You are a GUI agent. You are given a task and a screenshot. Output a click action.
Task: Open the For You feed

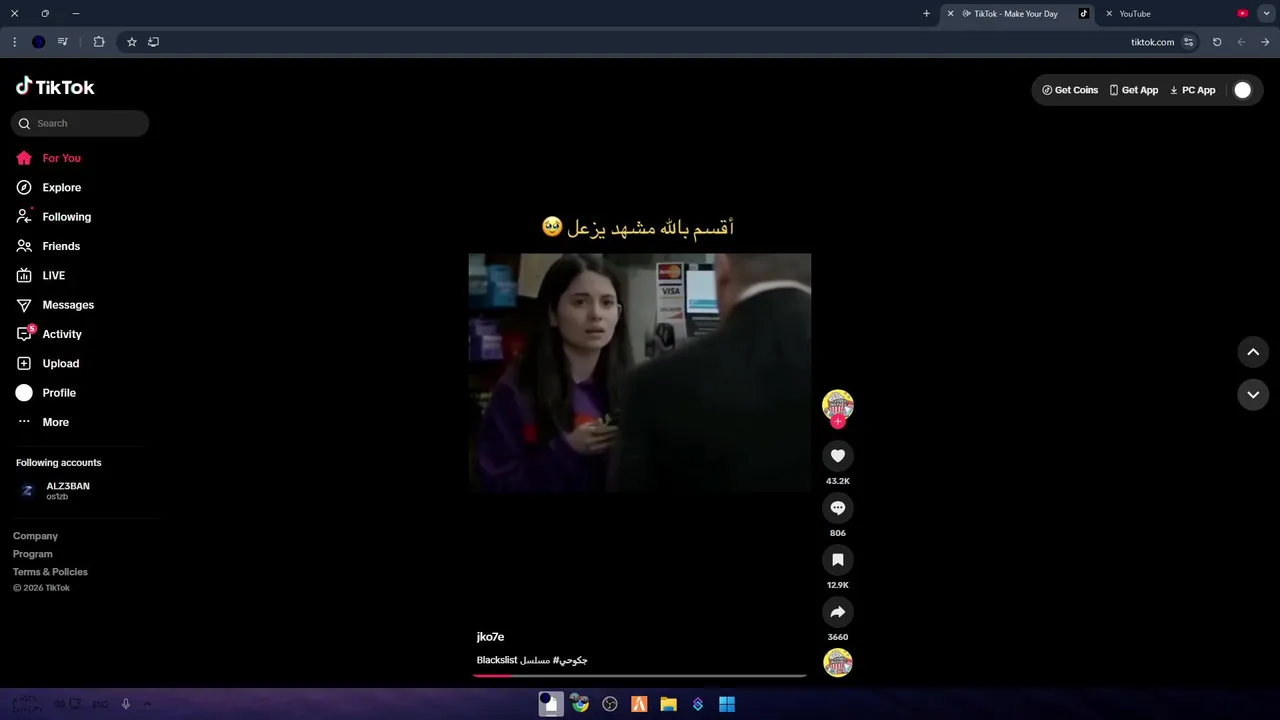coord(48,158)
